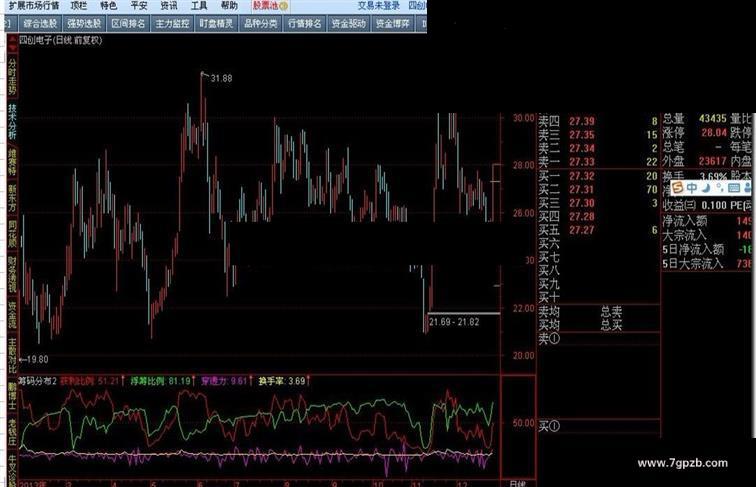The image size is (756, 487).
Task: Select the 同花顺 sidebar tab
Action: [12, 234]
